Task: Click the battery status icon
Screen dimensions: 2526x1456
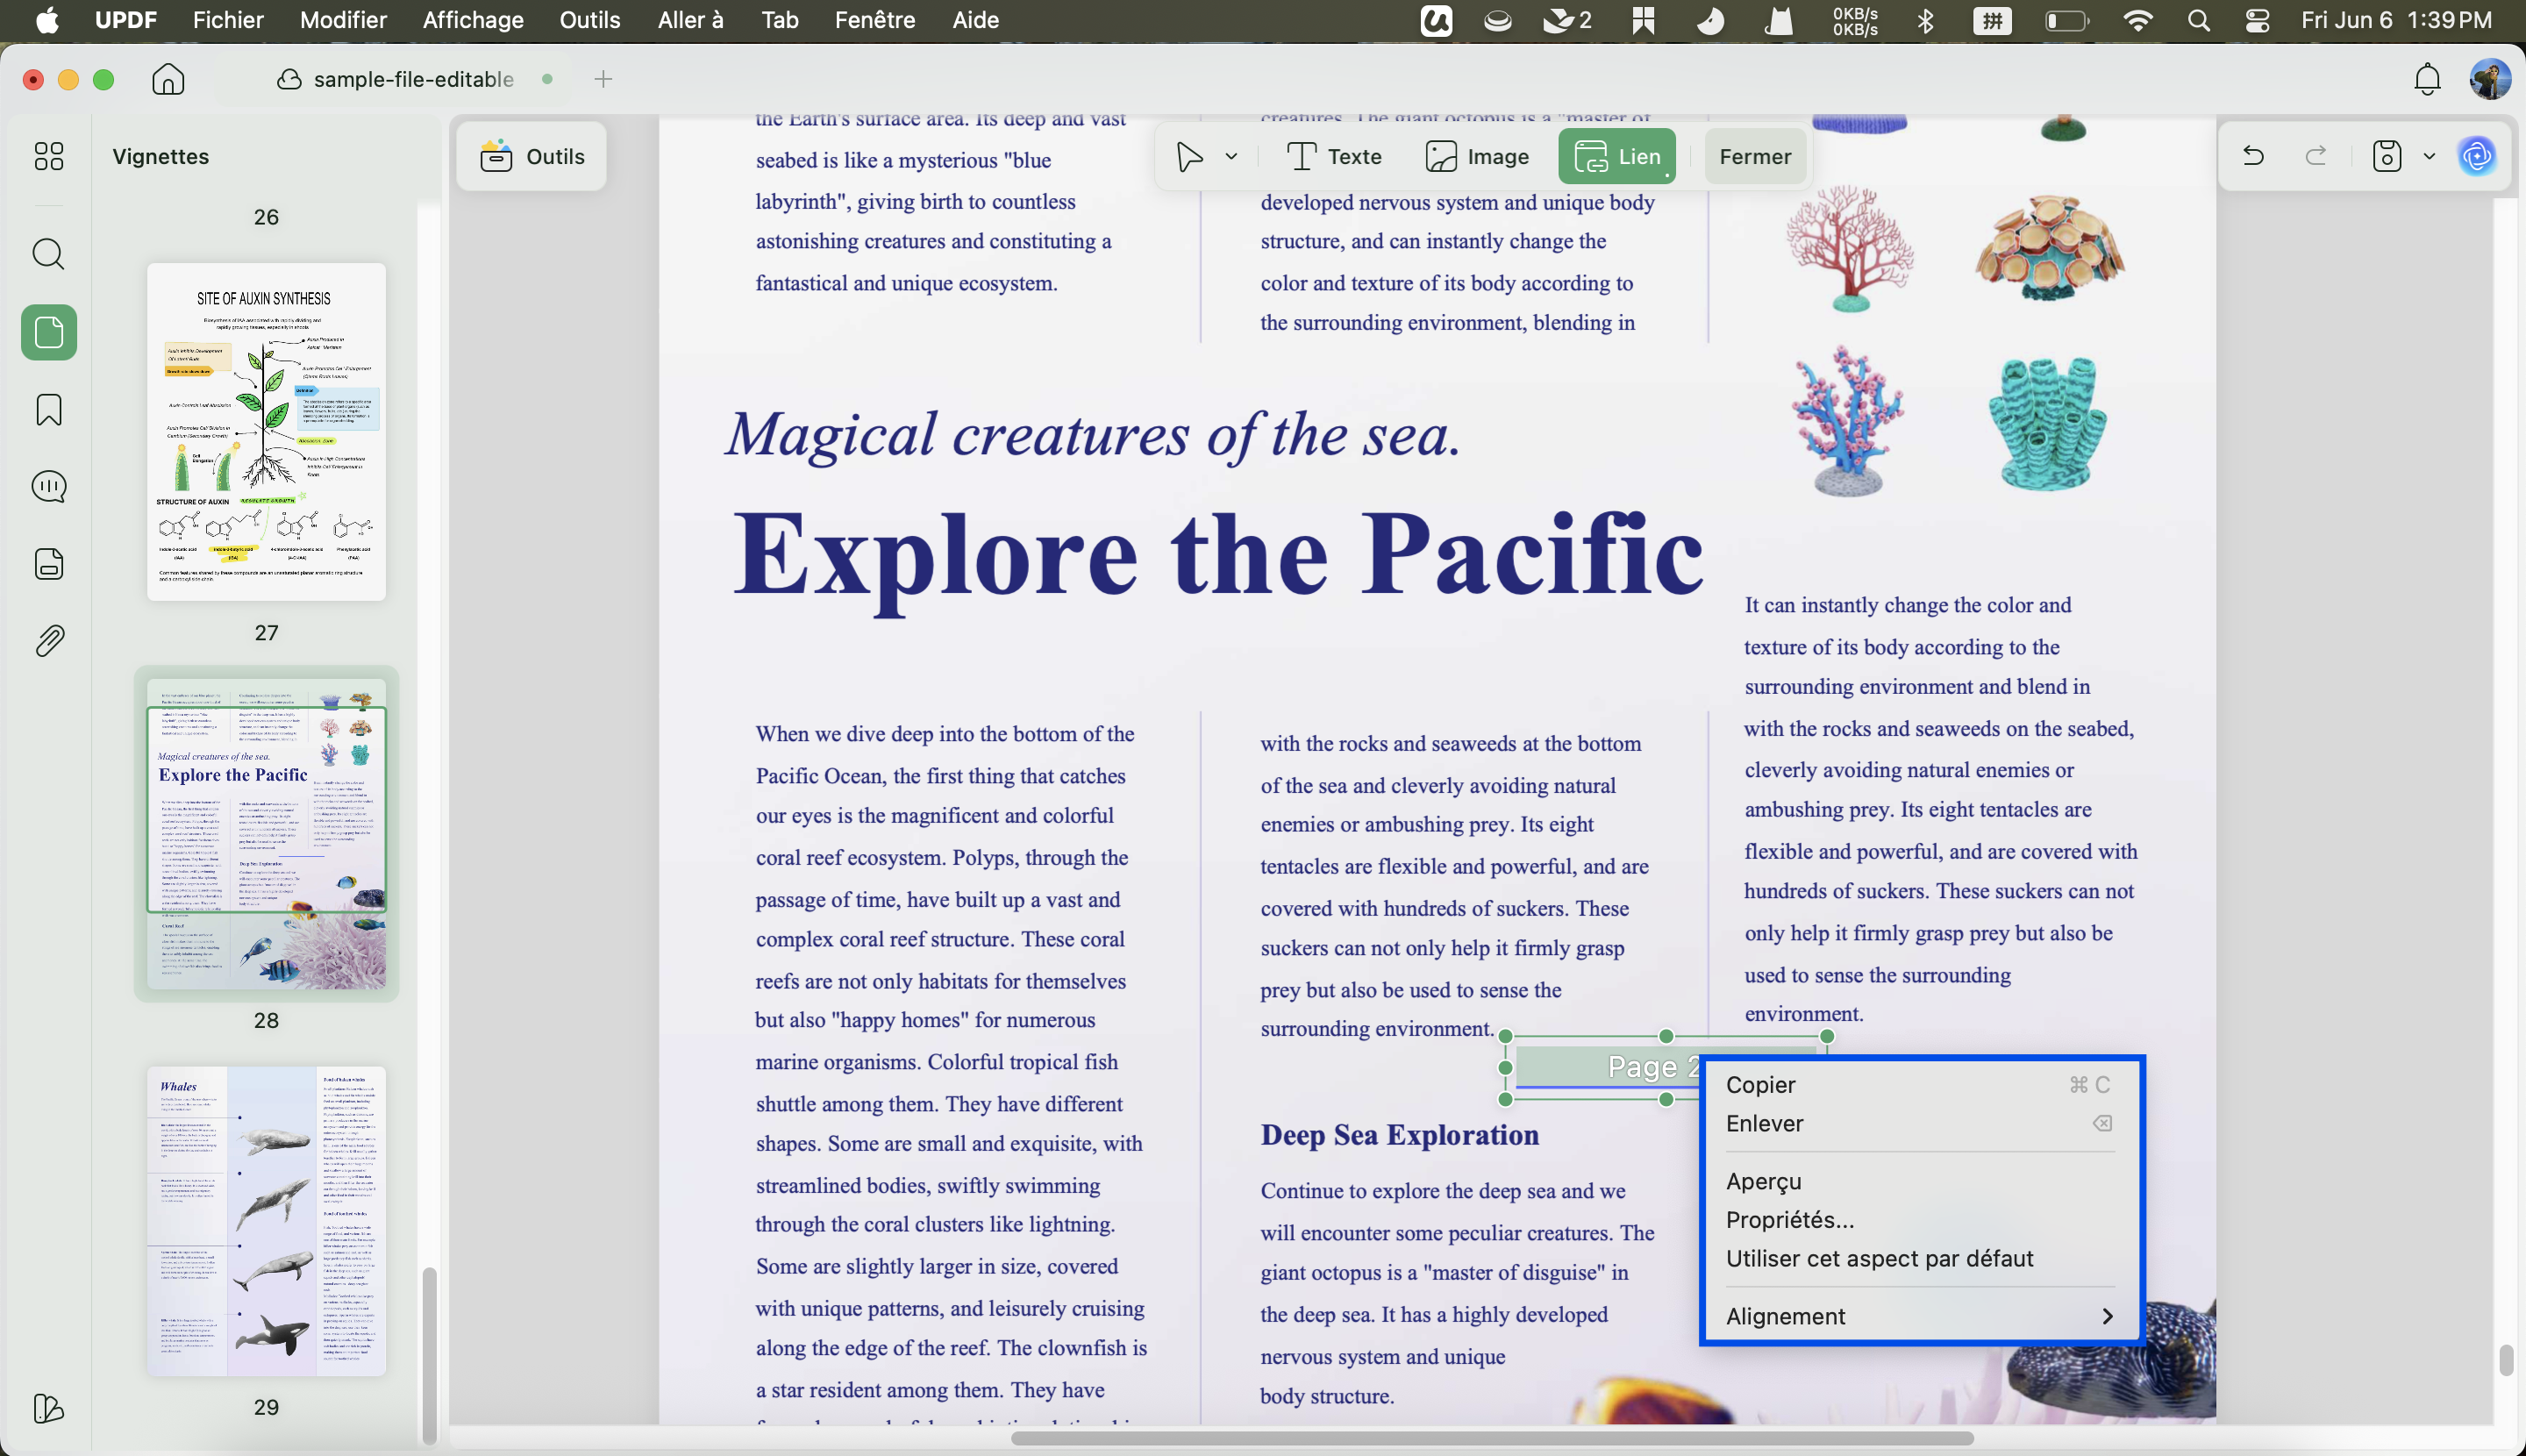Action: click(2067, 20)
